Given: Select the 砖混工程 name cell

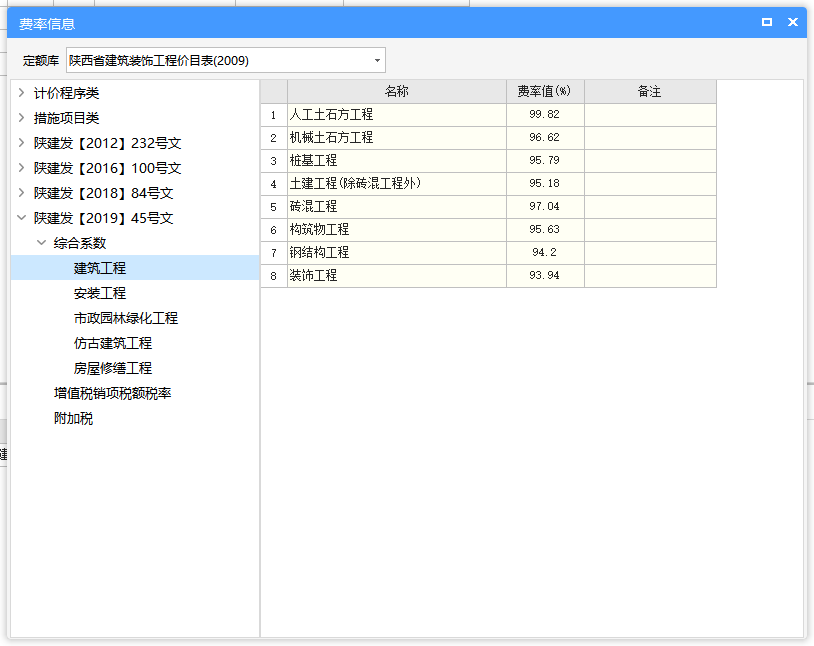Looking at the screenshot, I should (x=397, y=206).
